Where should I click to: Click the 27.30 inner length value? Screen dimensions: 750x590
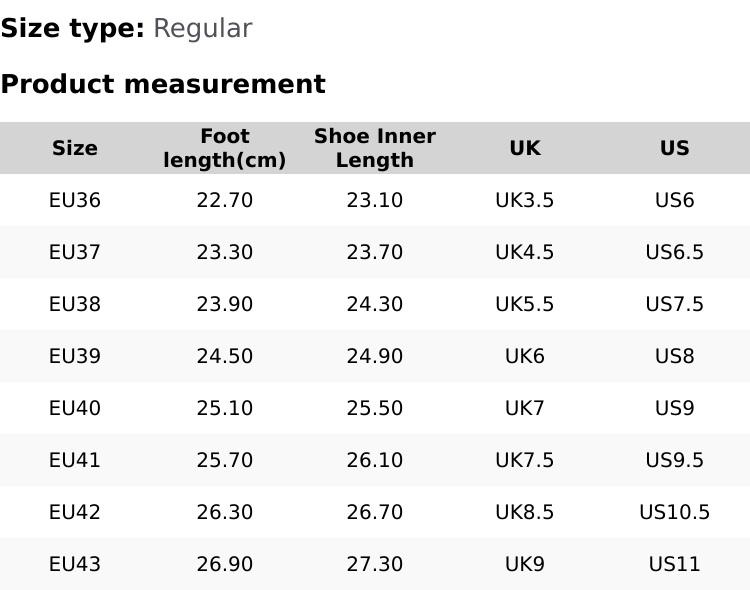(x=375, y=564)
